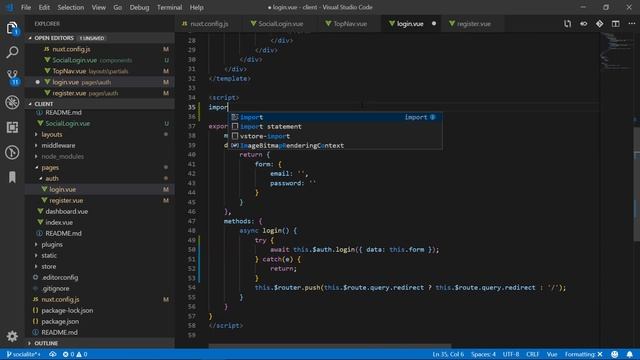
Task: Open the notifications bell icon
Action: 630,354
